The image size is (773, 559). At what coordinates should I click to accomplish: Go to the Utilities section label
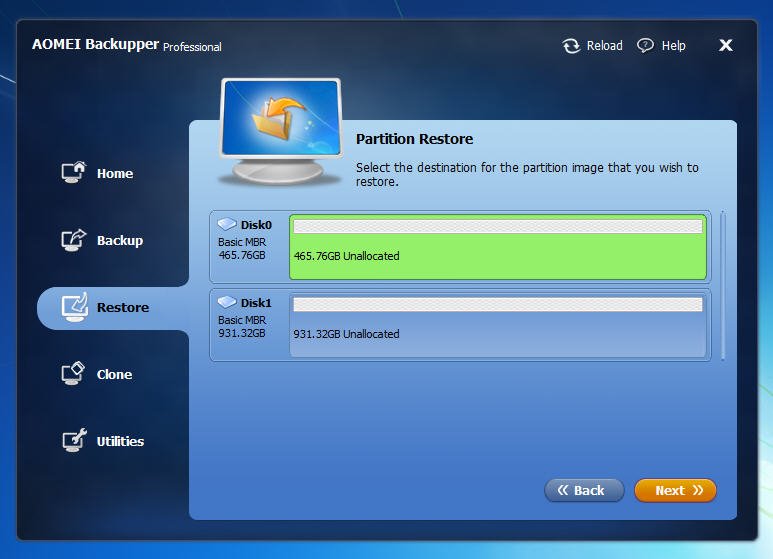120,441
